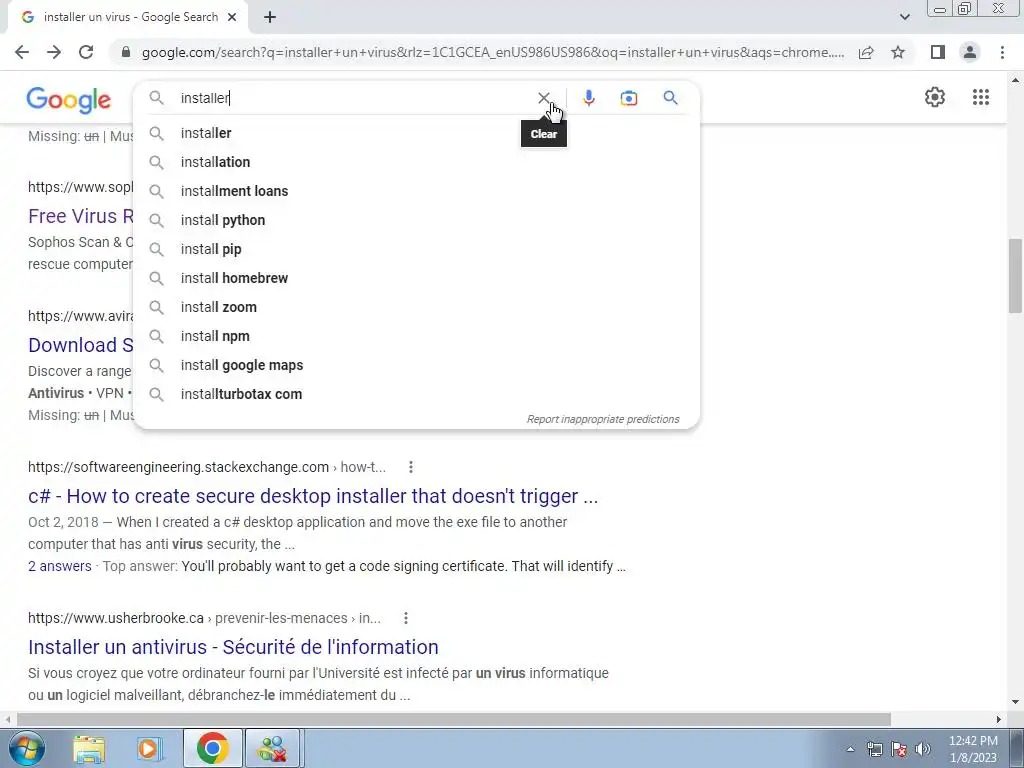
Task: Toggle Chrome side panel
Action: (938, 52)
